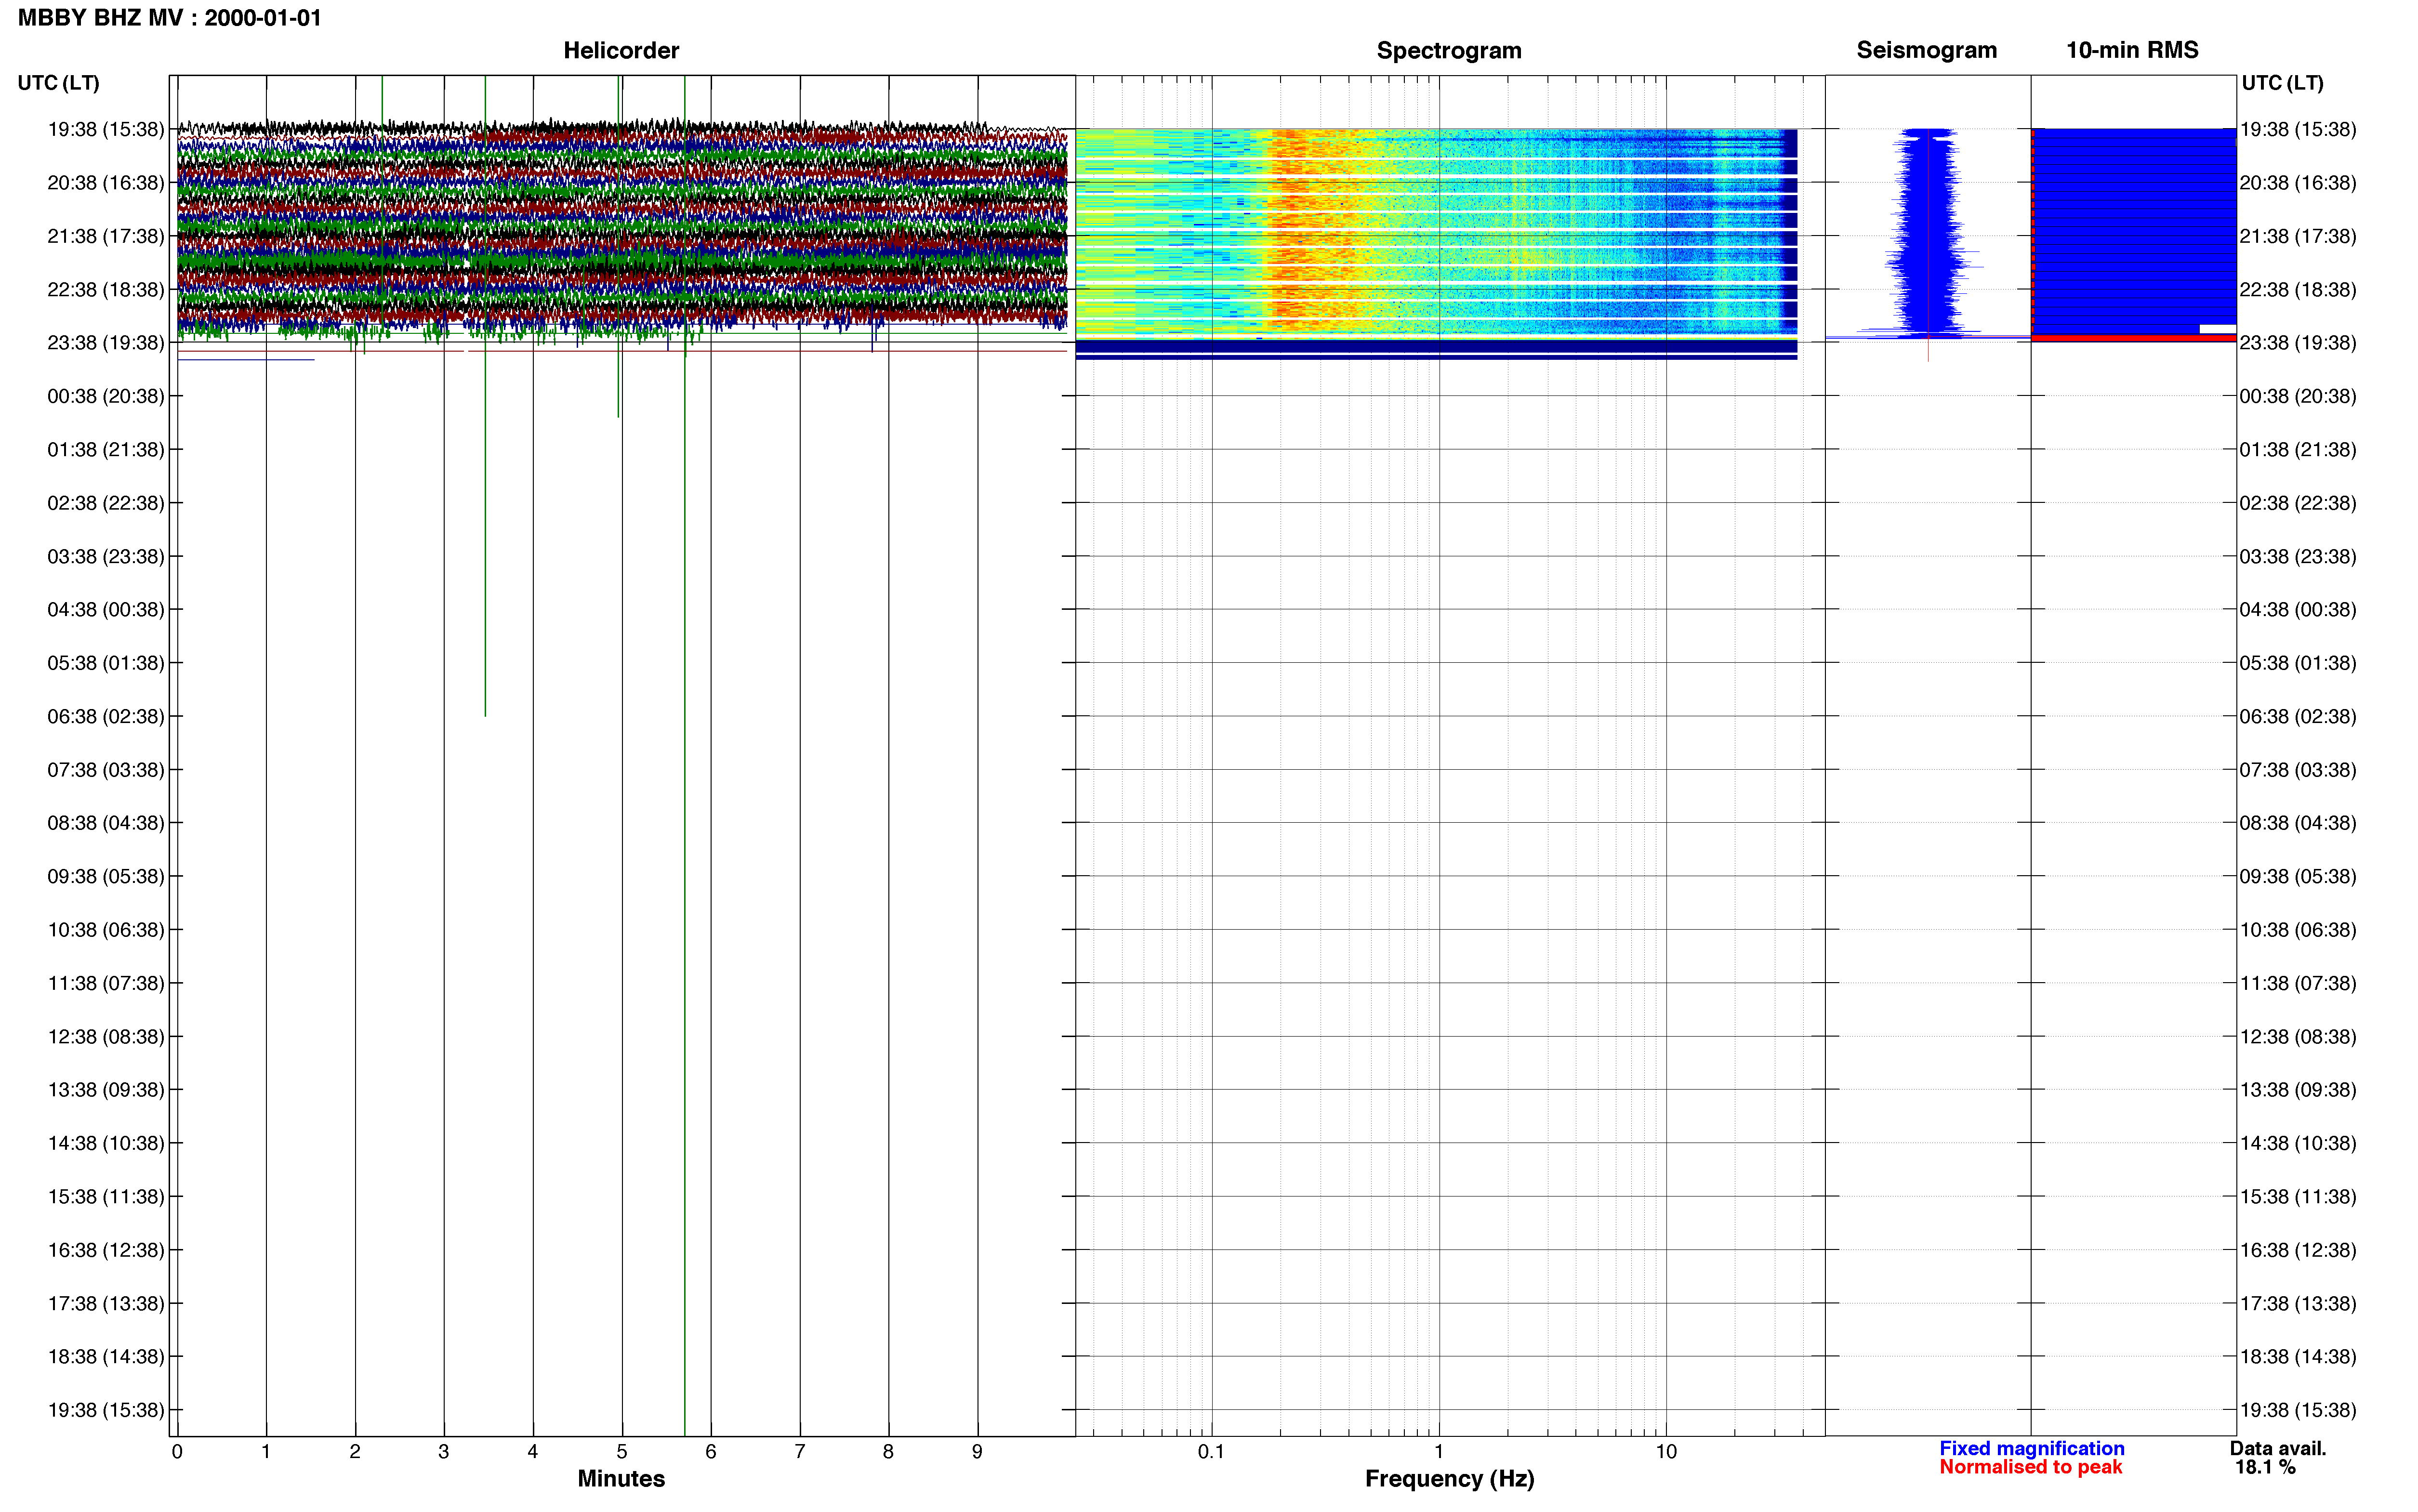
Task: Click the '0' tick on the Minutes axis
Action: tap(177, 1451)
